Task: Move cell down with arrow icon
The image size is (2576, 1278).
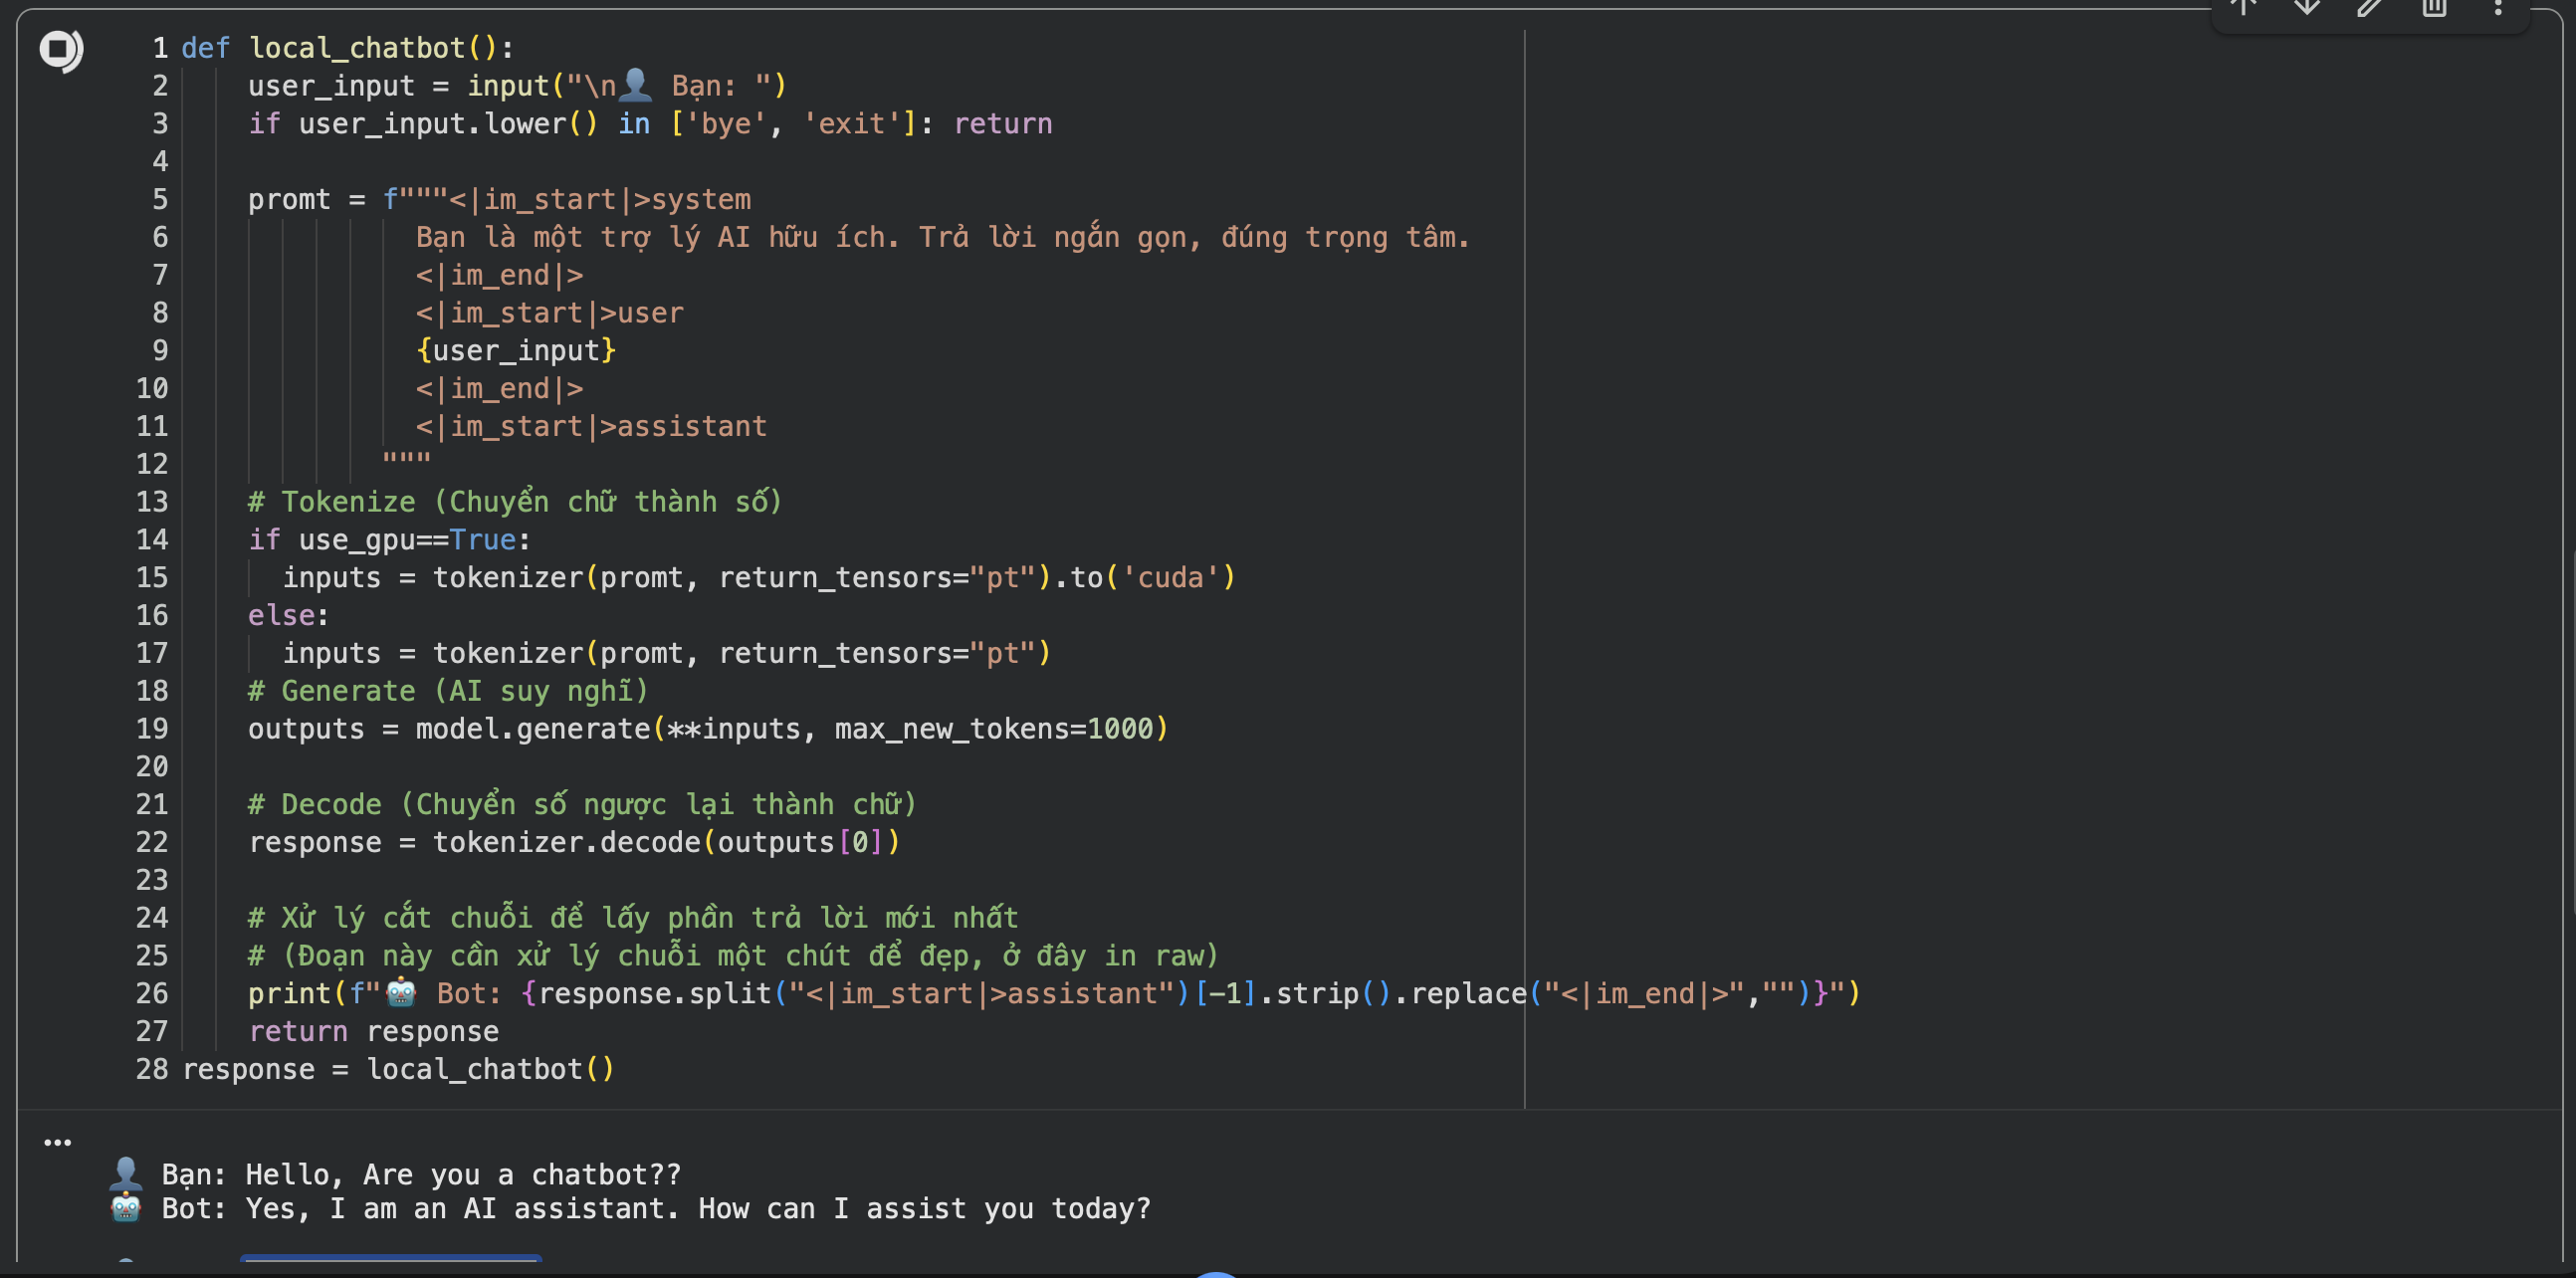Action: tap(2307, 8)
